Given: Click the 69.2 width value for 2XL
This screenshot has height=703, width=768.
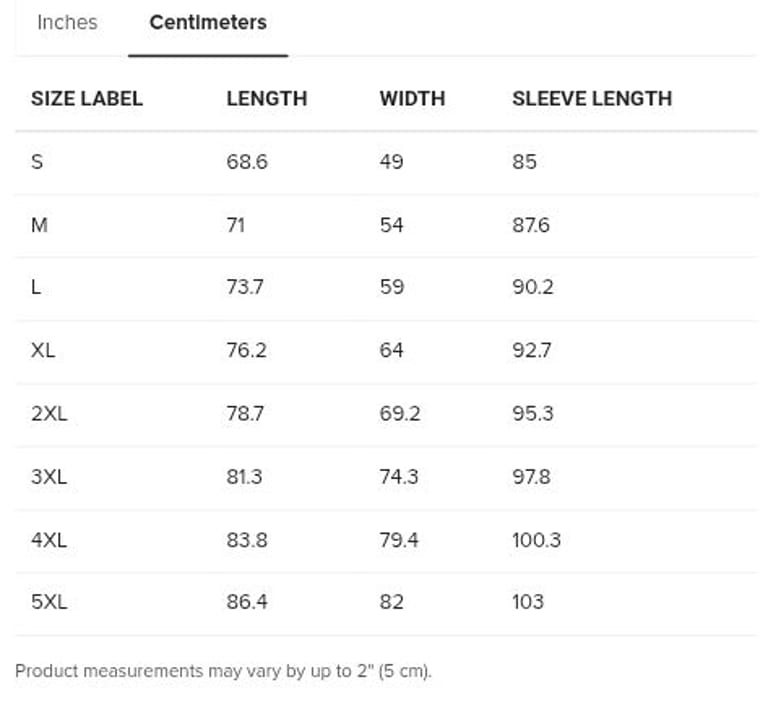Looking at the screenshot, I should tap(400, 413).
